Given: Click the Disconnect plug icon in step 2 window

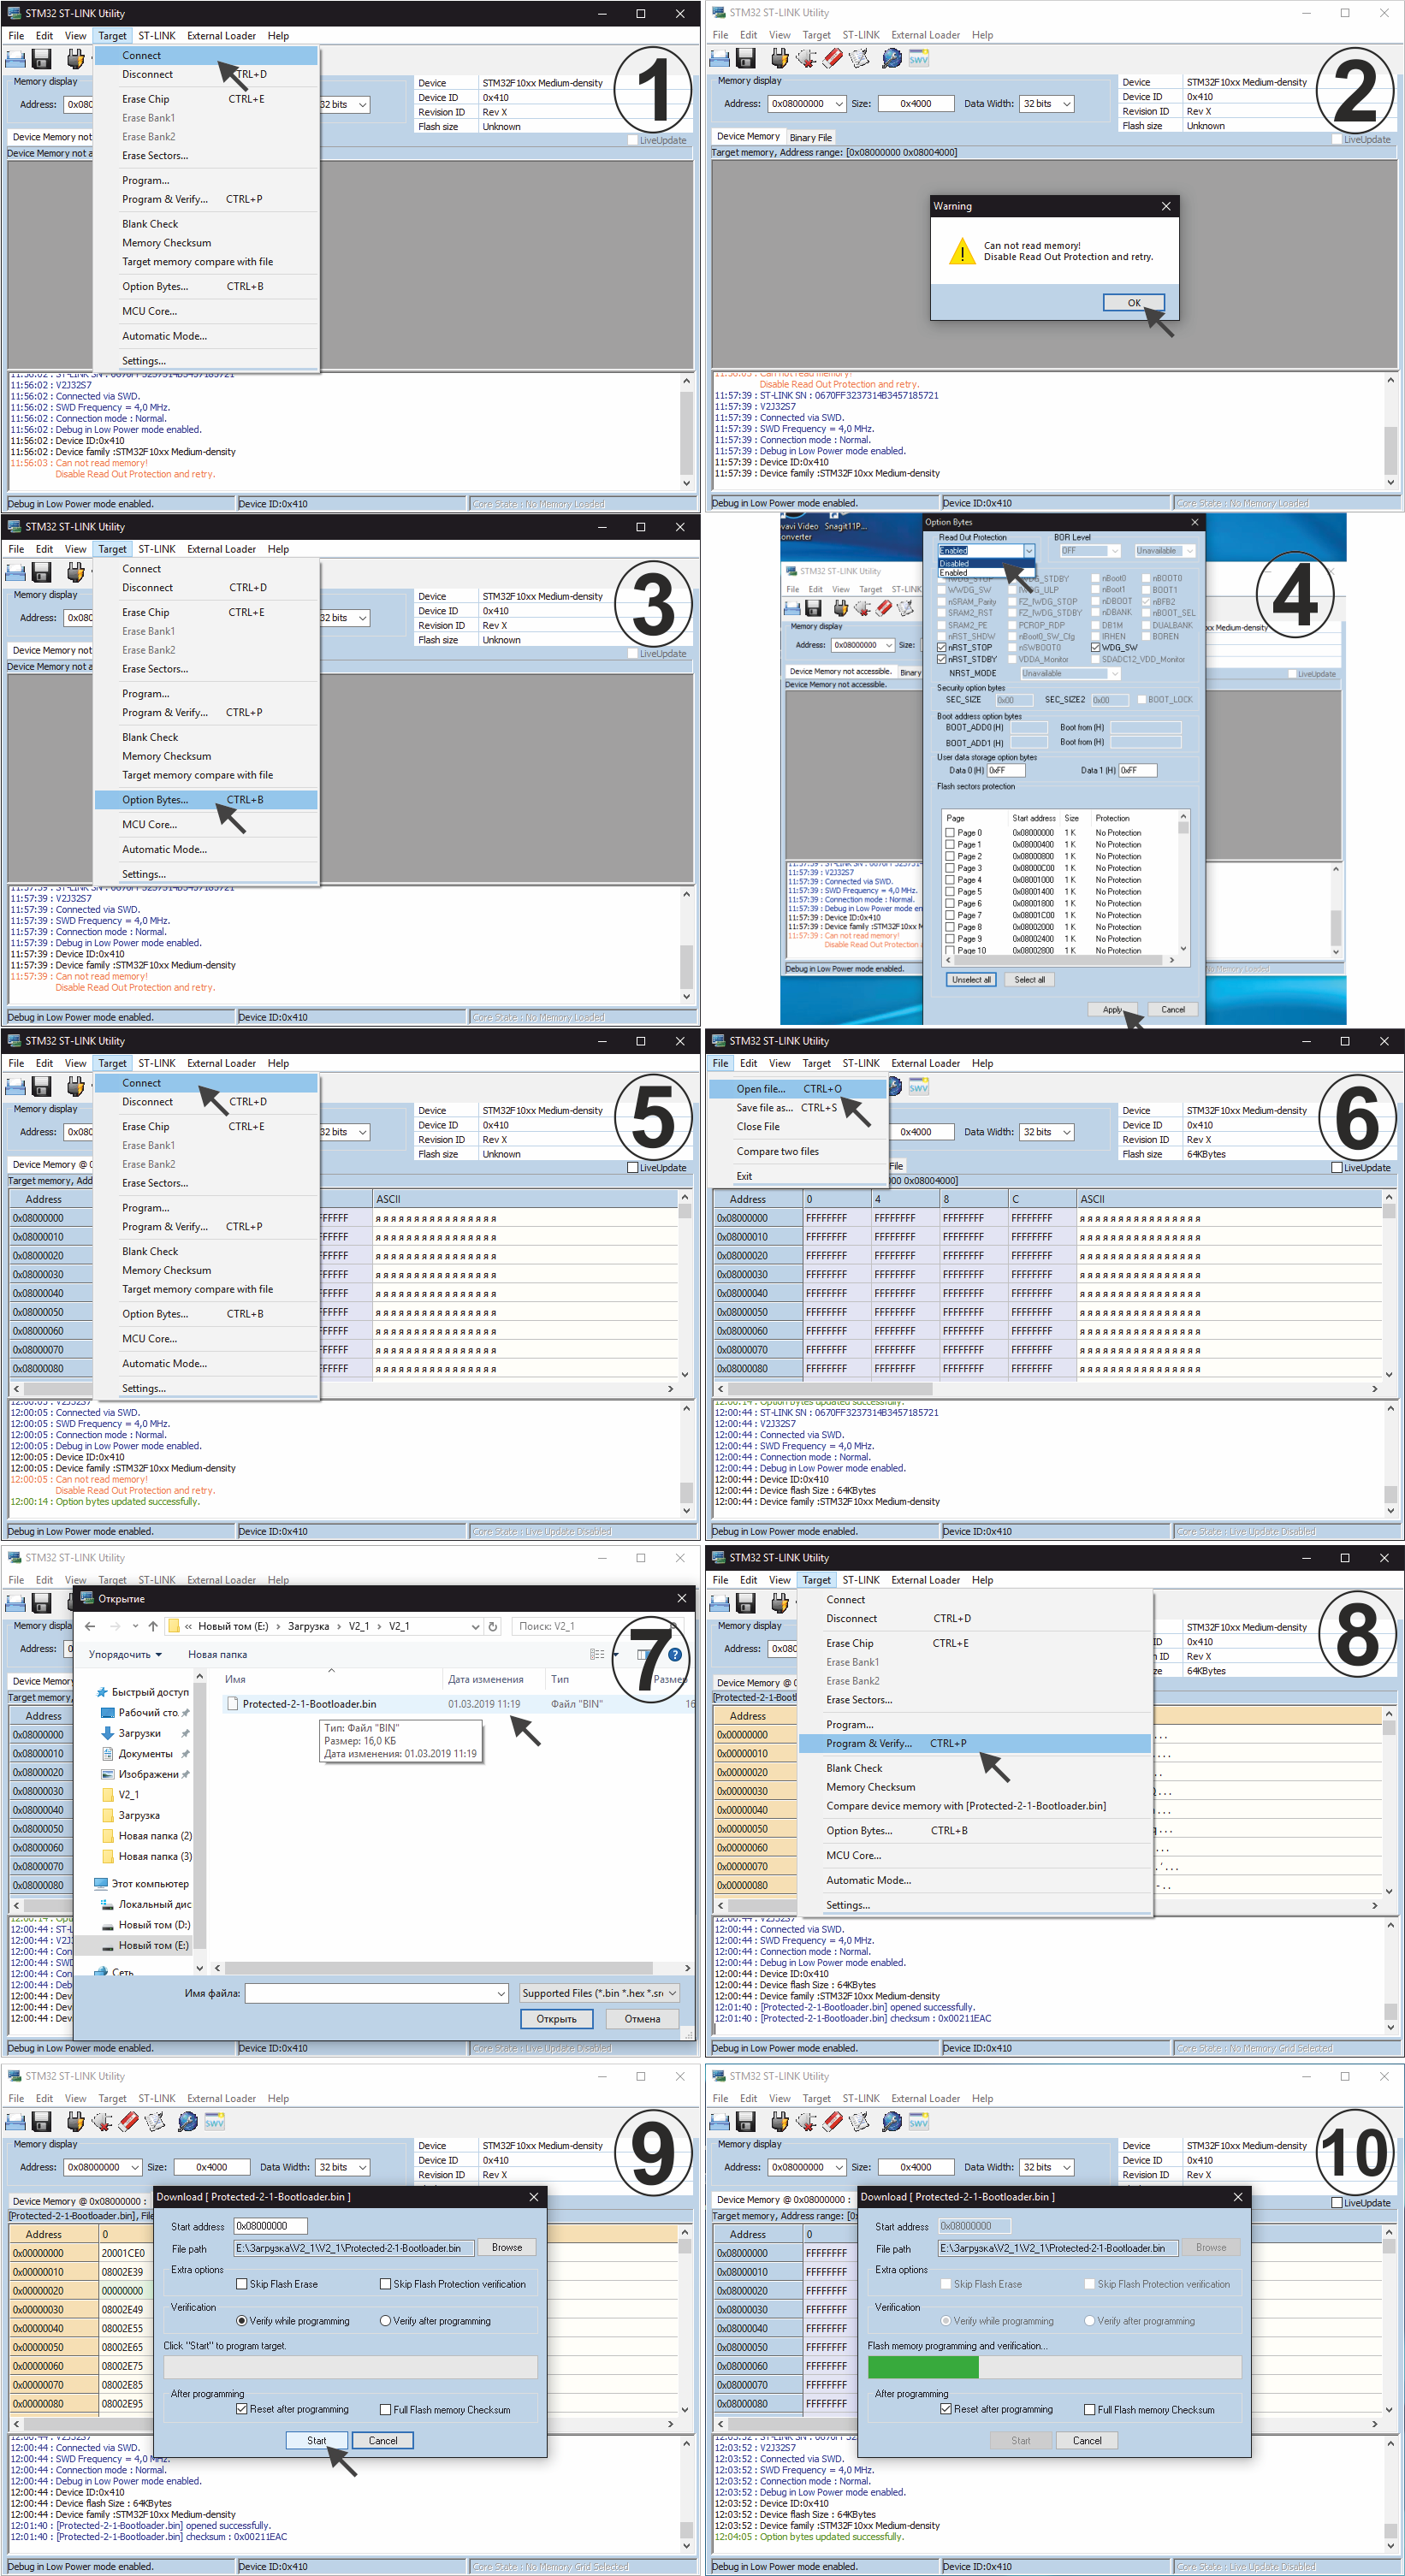Looking at the screenshot, I should coord(806,59).
